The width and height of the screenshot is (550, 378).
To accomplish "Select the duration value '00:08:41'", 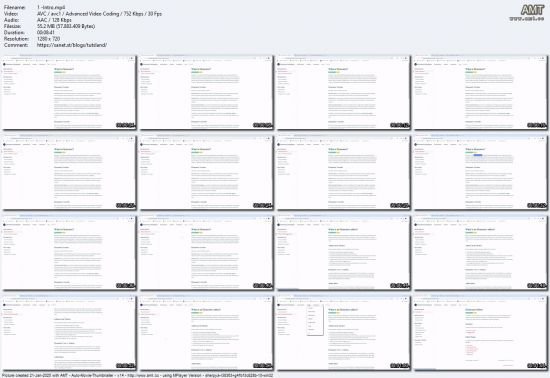I will point(46,33).
